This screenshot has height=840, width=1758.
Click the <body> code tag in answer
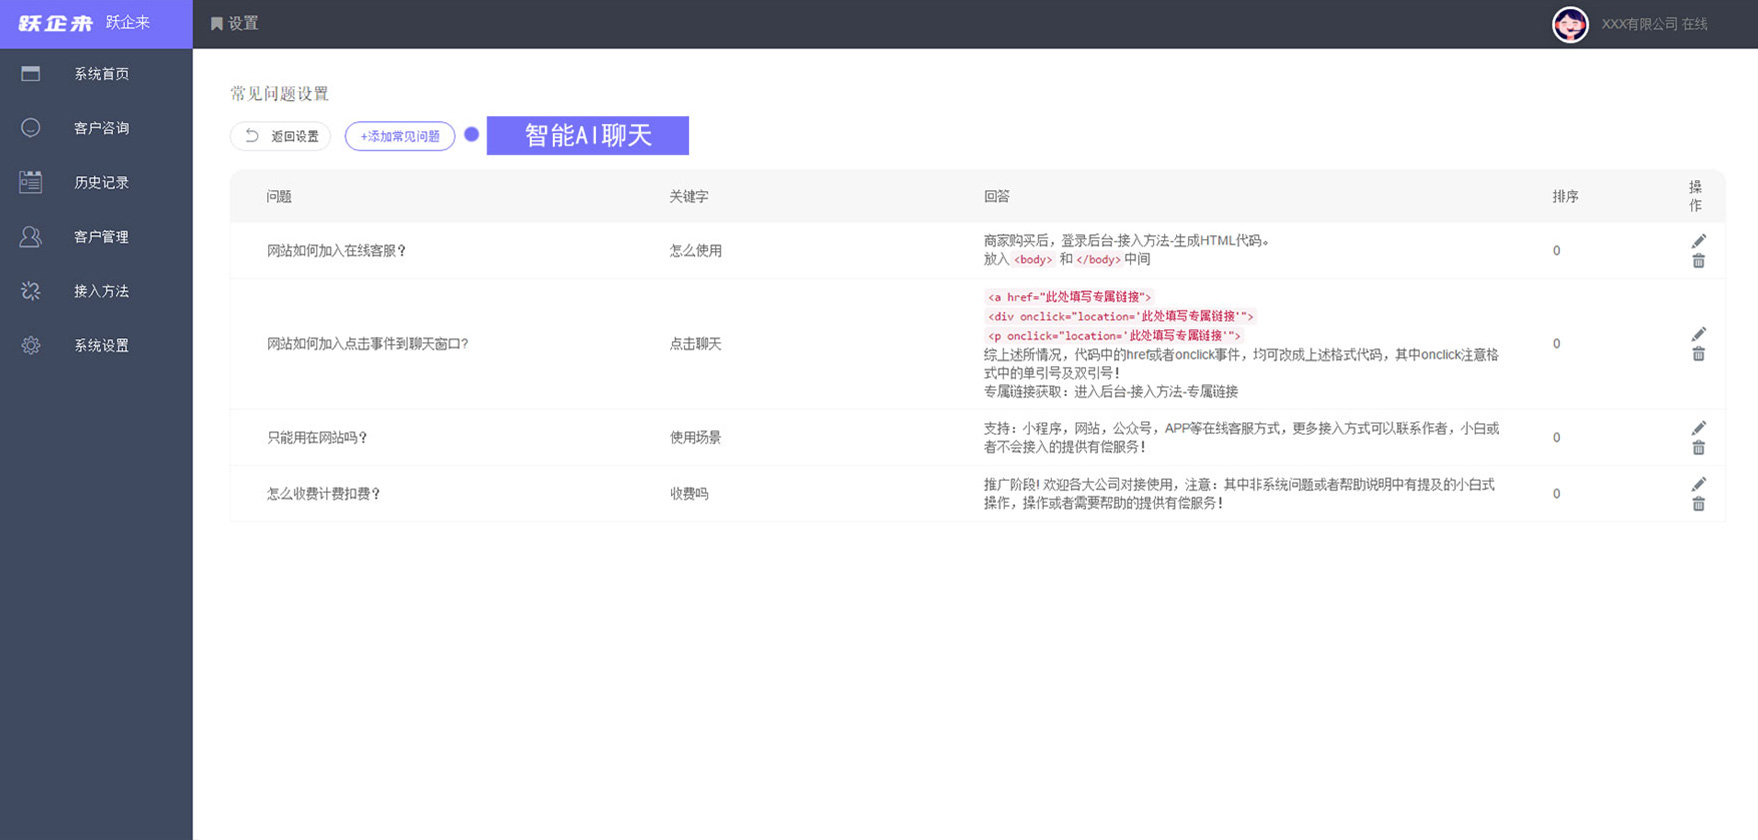tap(1033, 259)
